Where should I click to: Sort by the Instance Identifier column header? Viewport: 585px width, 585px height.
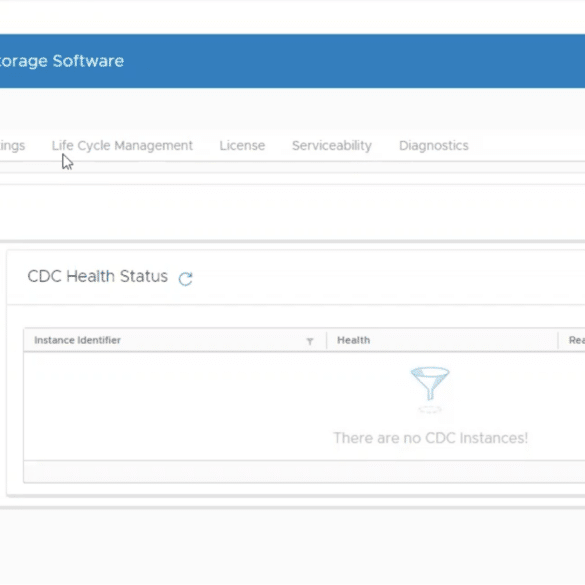point(77,340)
